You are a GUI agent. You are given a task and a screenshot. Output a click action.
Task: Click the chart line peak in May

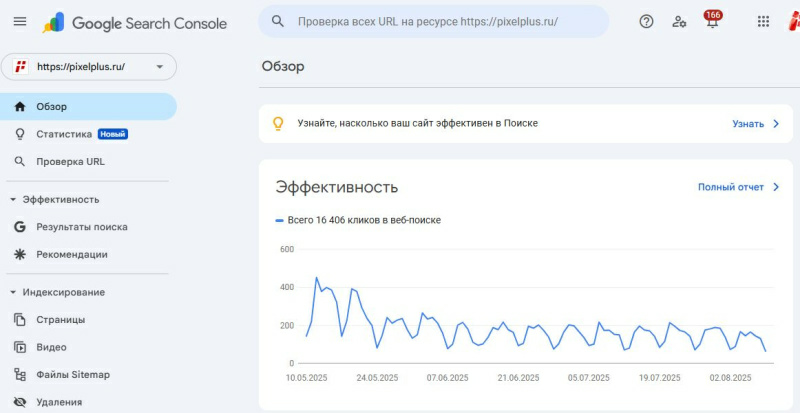click(317, 278)
